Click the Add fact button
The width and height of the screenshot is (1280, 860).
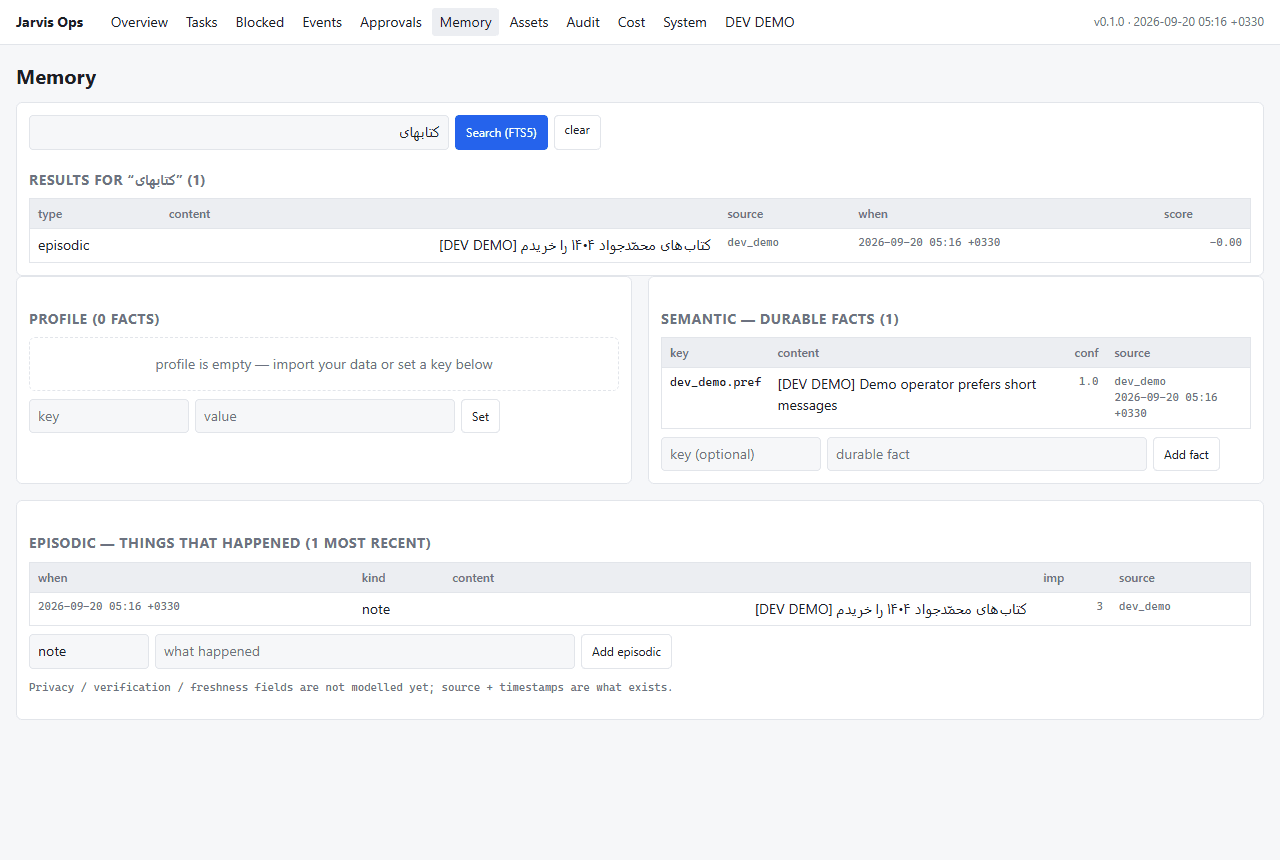point(1186,454)
